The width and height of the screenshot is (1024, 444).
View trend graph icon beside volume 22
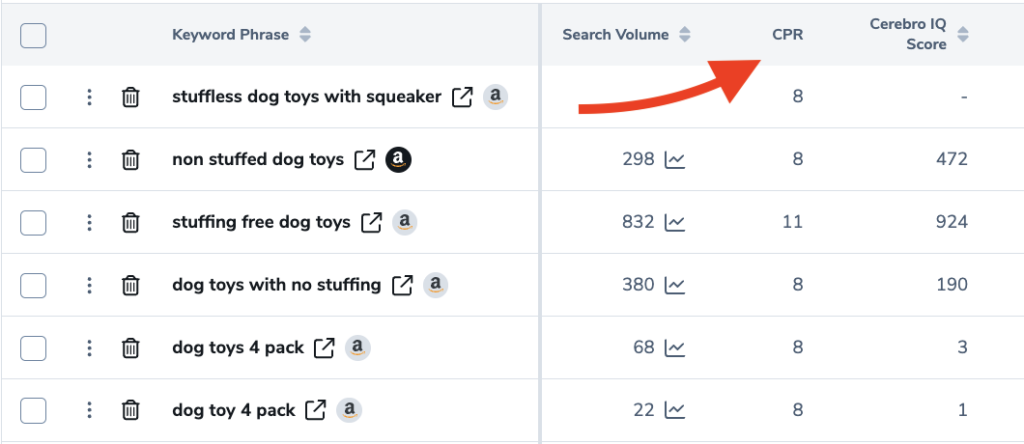[675, 411]
